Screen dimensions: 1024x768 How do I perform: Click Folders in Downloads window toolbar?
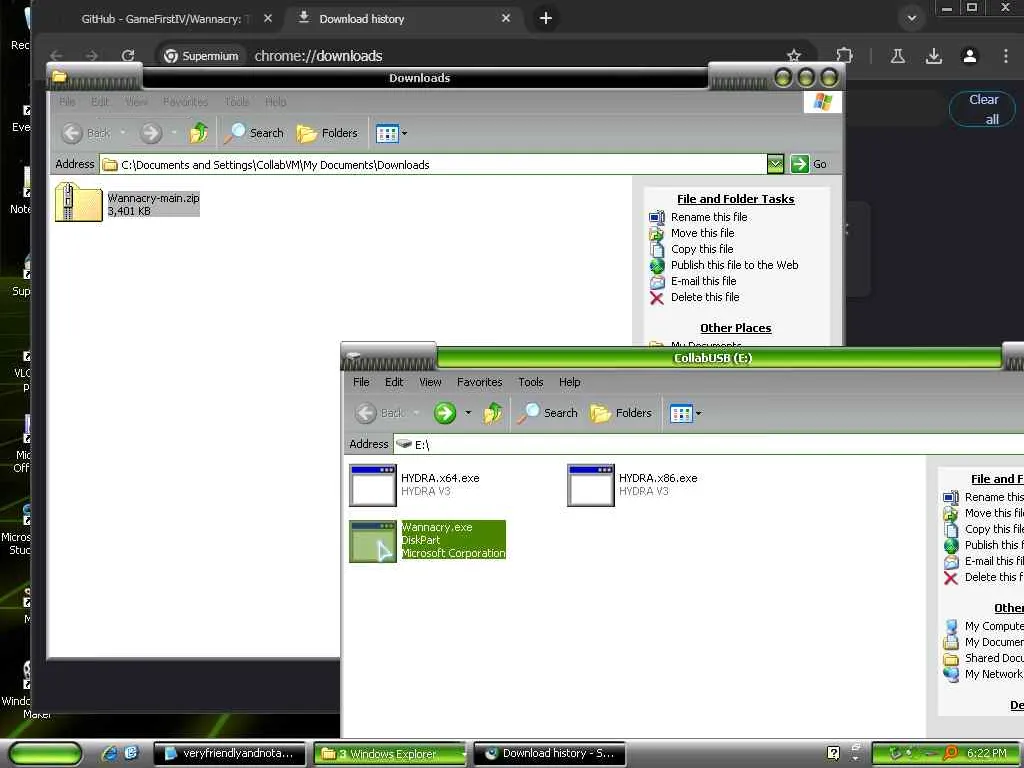[327, 133]
